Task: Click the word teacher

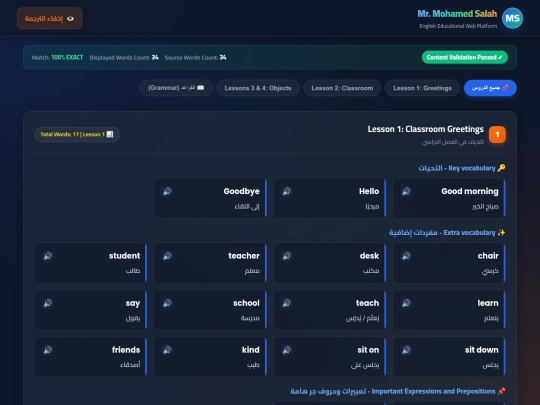Action: (244, 256)
